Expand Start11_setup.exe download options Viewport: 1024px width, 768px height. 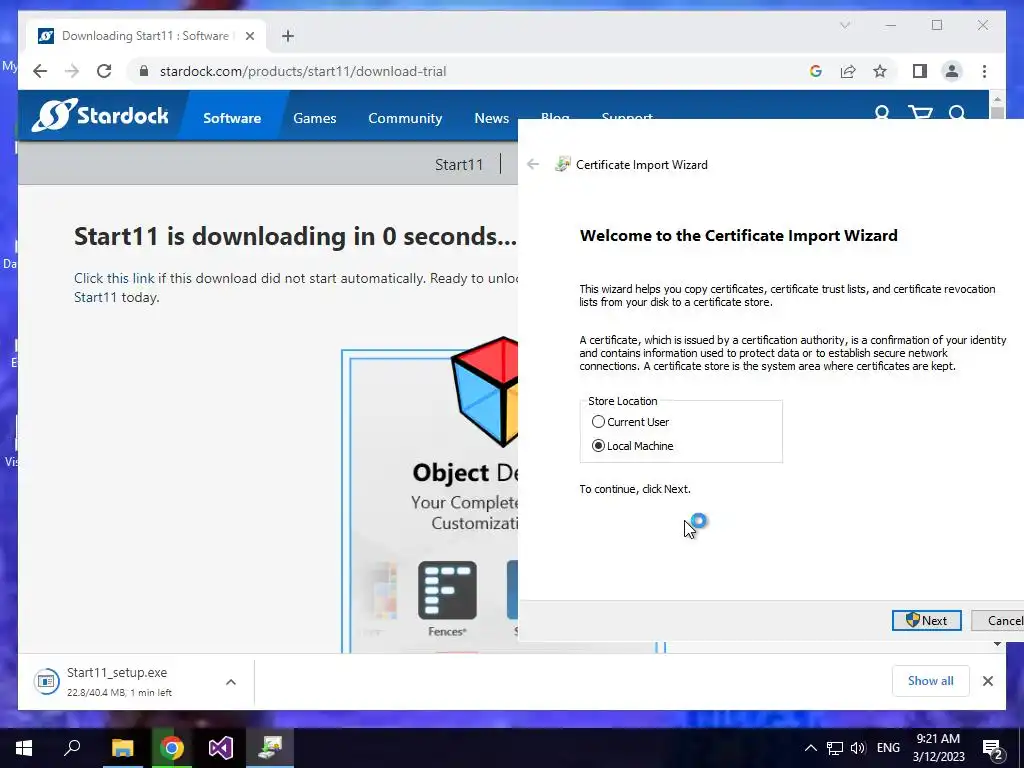click(x=231, y=682)
